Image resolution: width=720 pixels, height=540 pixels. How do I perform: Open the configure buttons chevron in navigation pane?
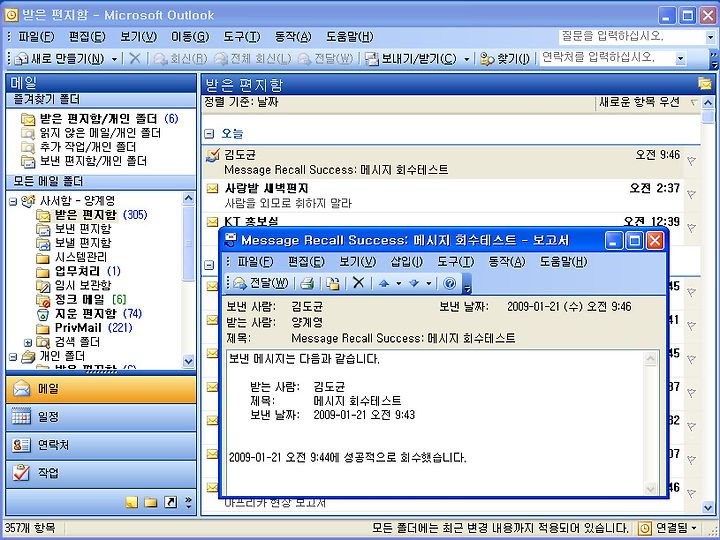[188, 502]
